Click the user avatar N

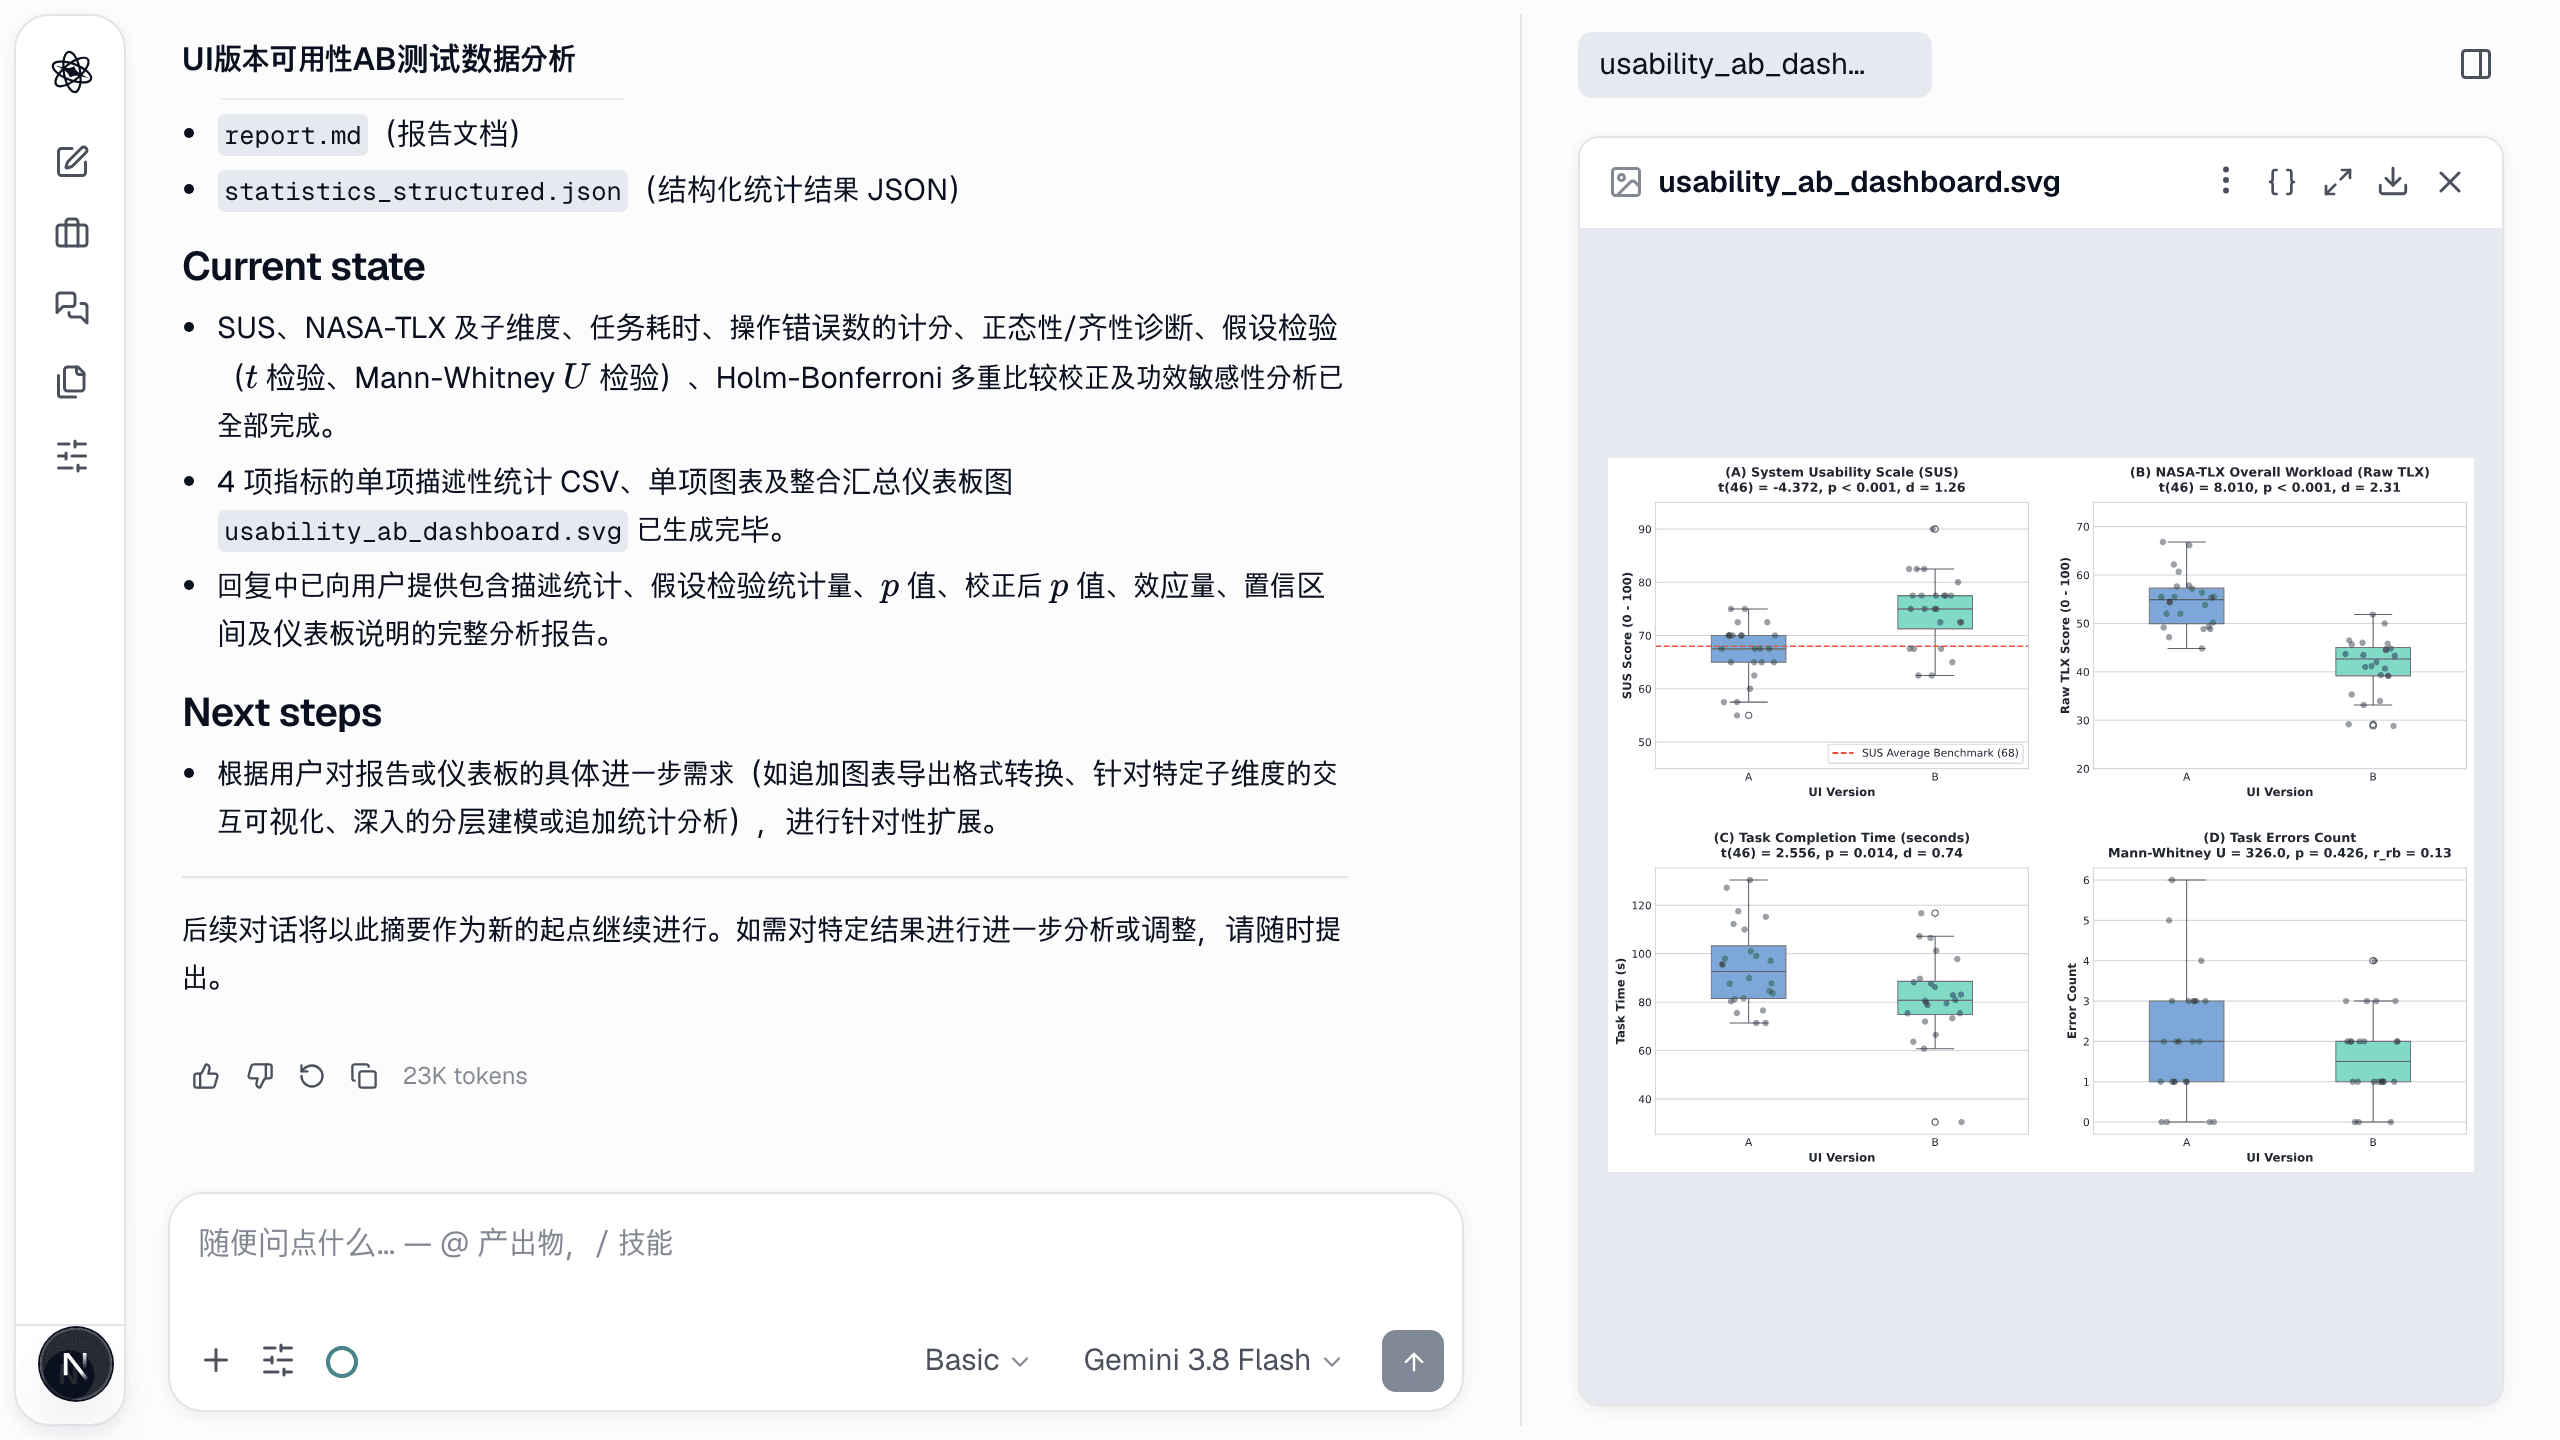tap(75, 1364)
